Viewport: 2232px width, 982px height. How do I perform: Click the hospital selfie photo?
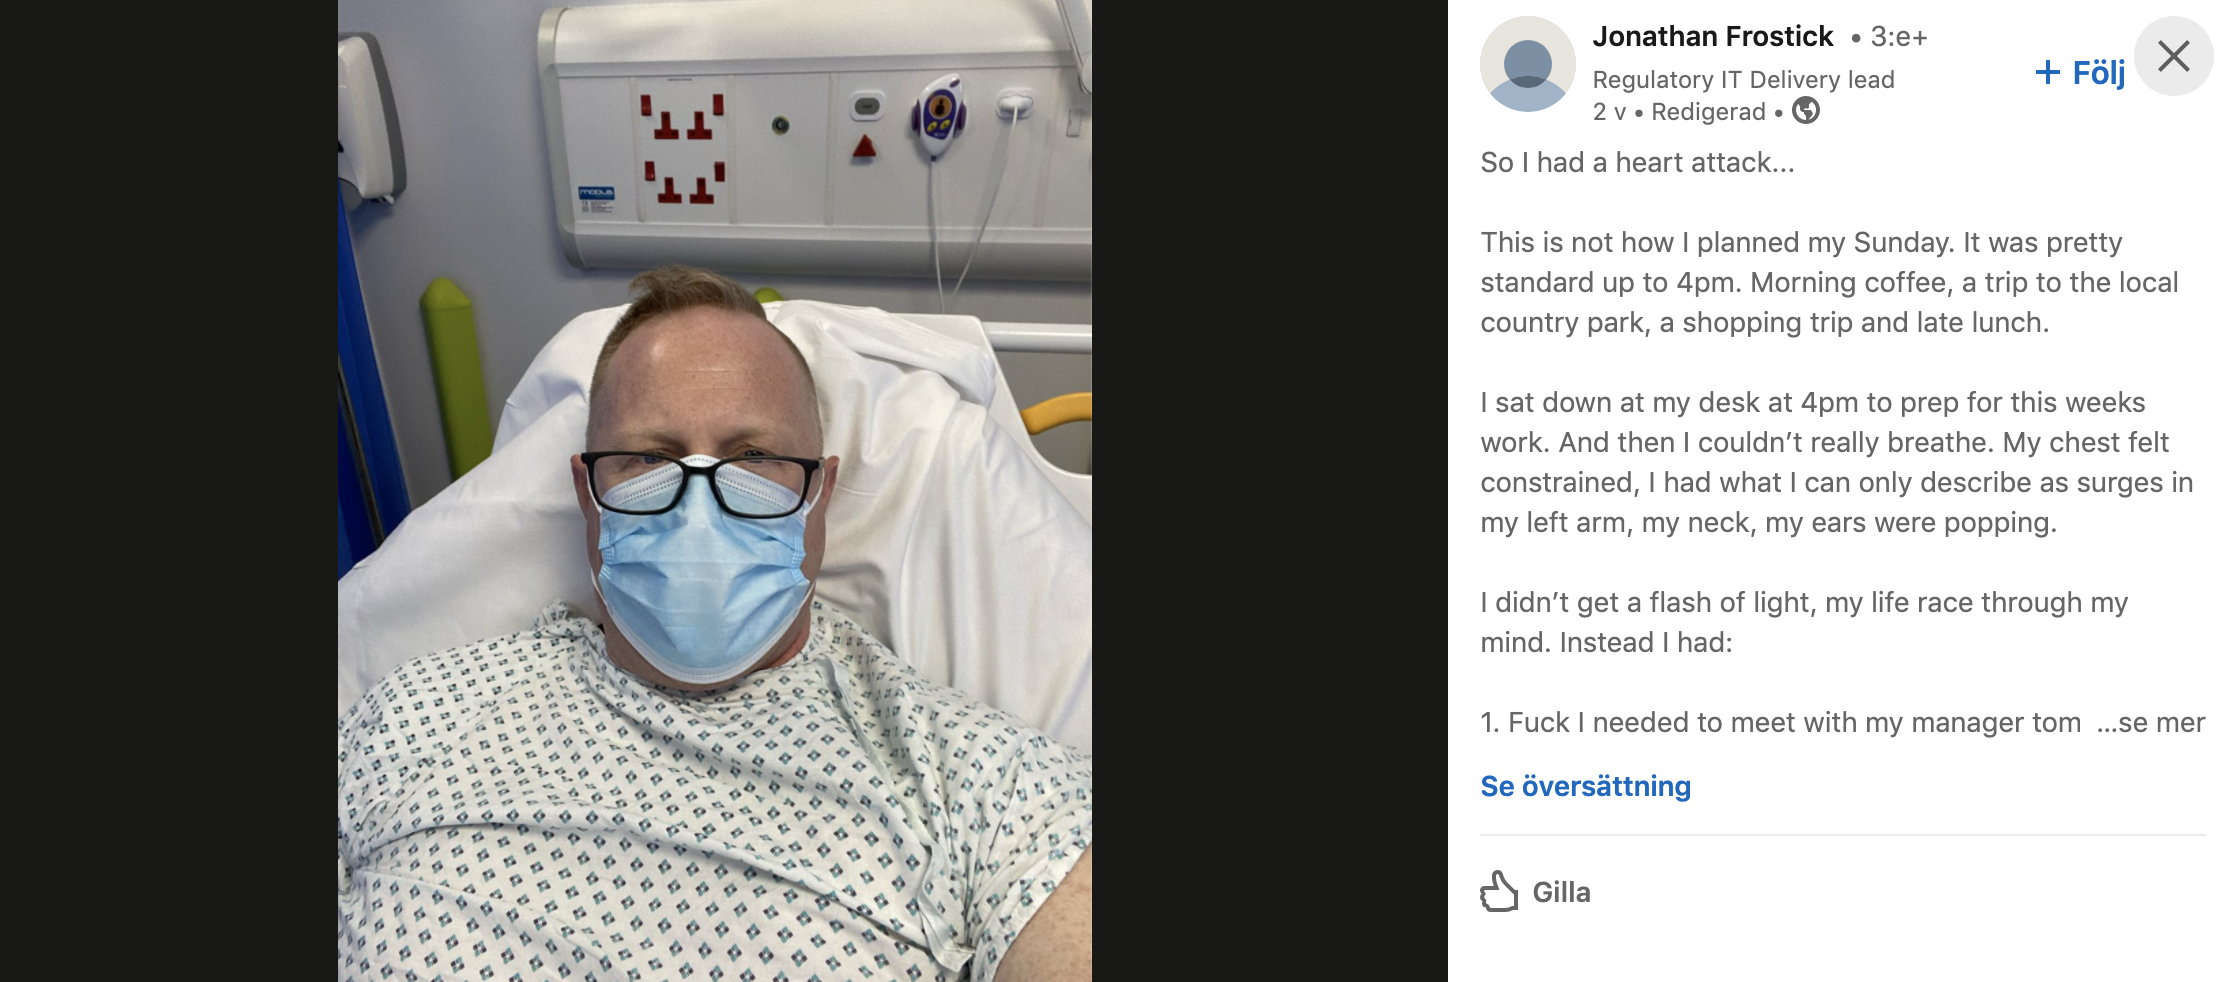714,491
